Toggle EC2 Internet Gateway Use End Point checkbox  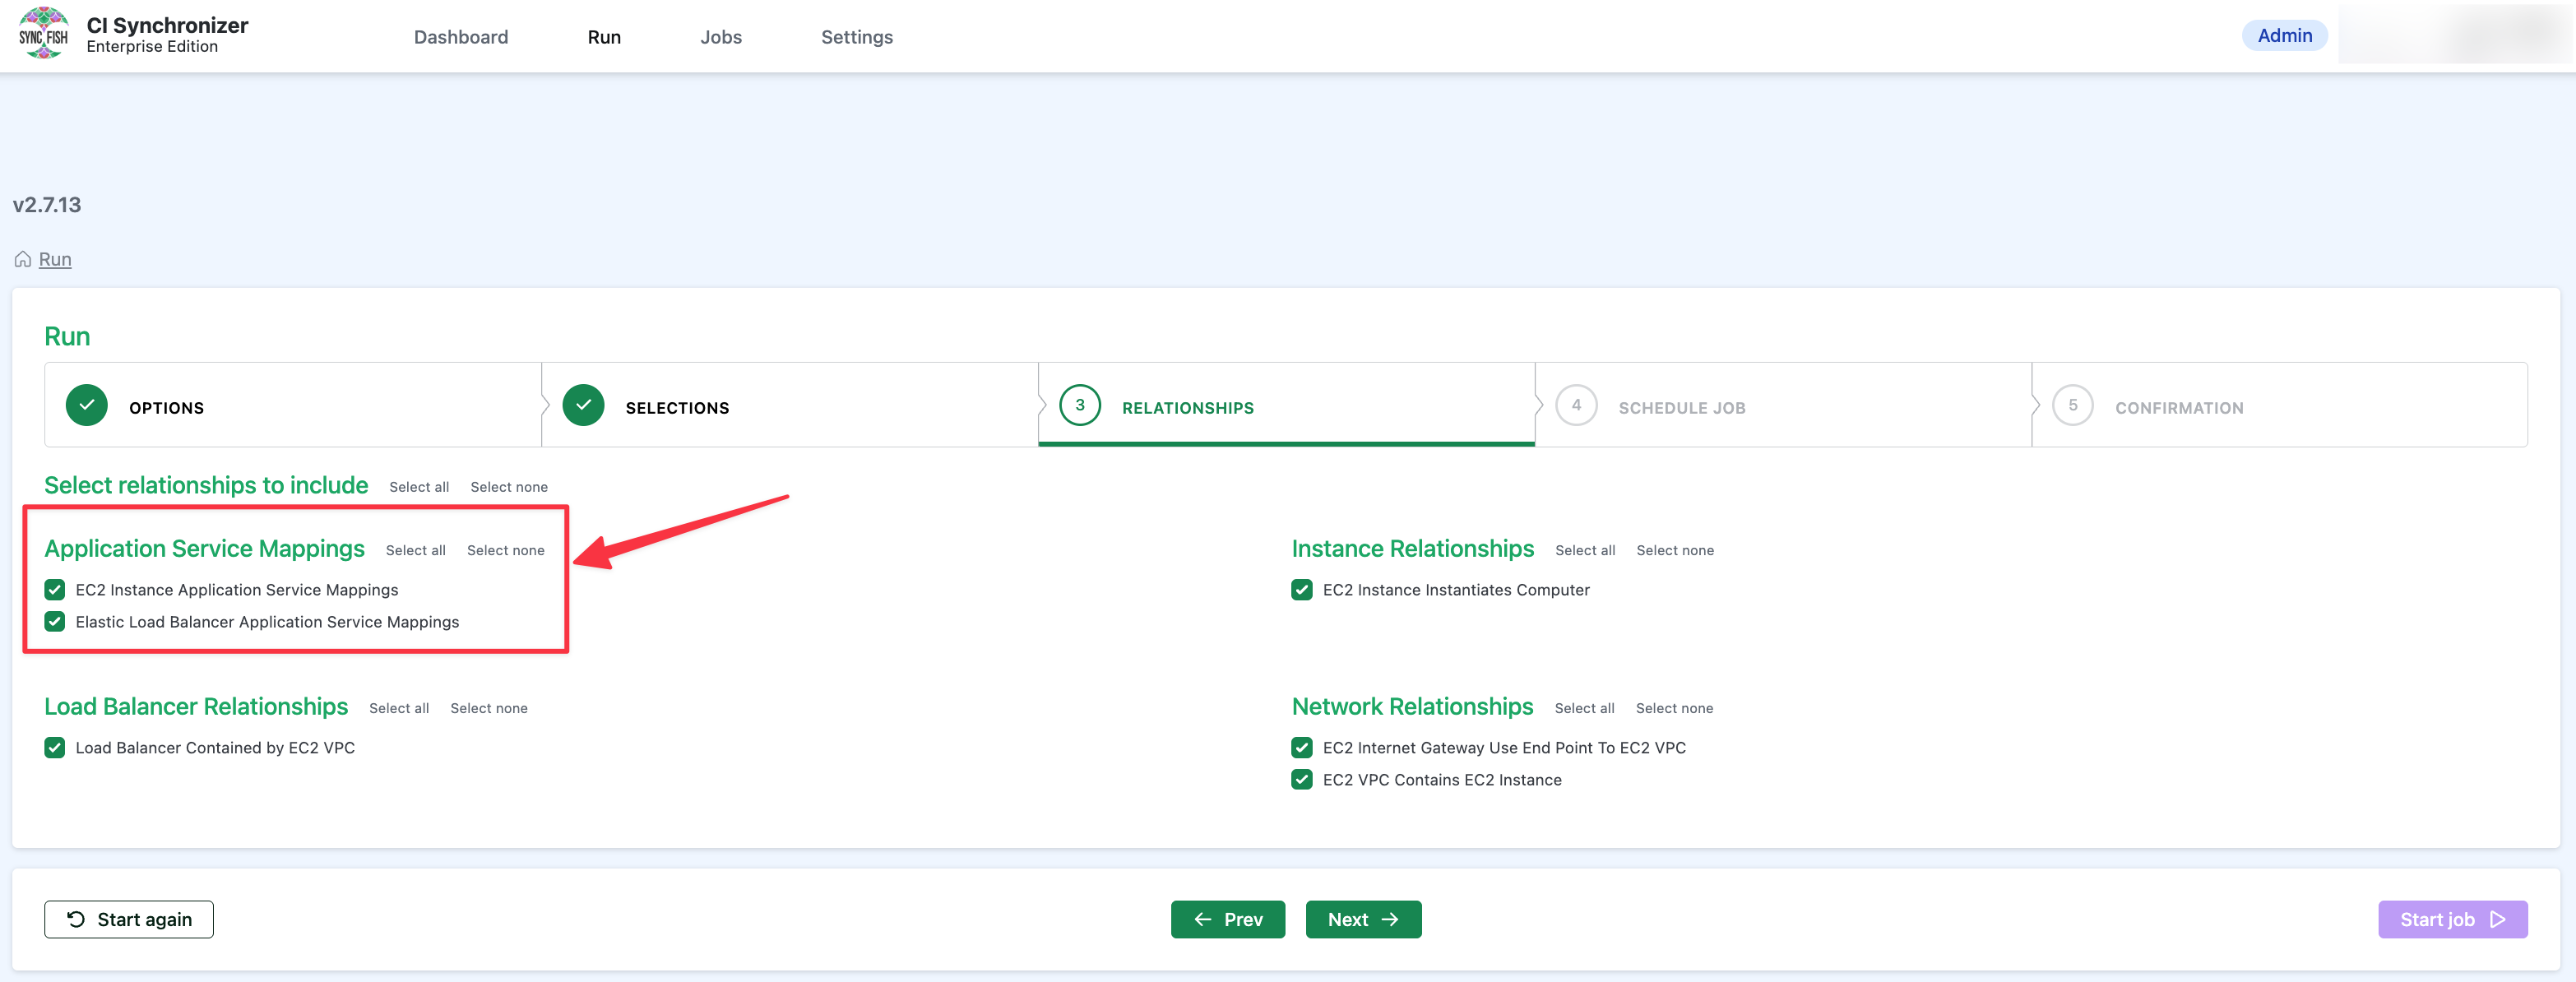[x=1302, y=748]
